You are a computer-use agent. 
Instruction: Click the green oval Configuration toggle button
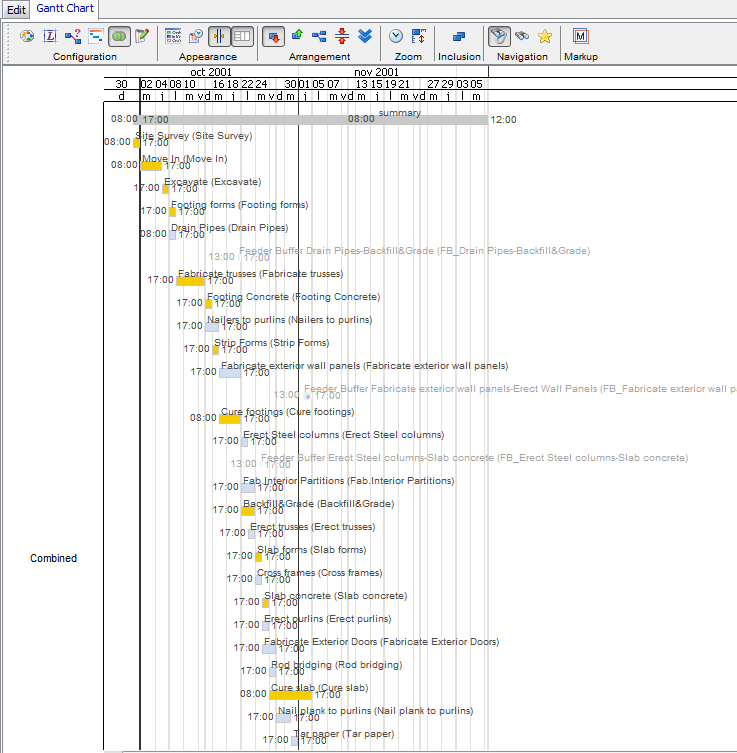click(119, 36)
